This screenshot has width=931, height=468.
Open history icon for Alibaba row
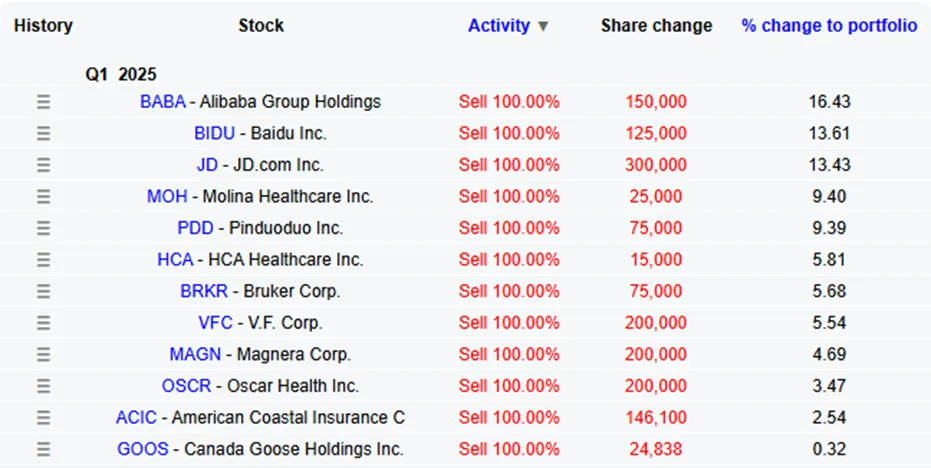tap(43, 102)
